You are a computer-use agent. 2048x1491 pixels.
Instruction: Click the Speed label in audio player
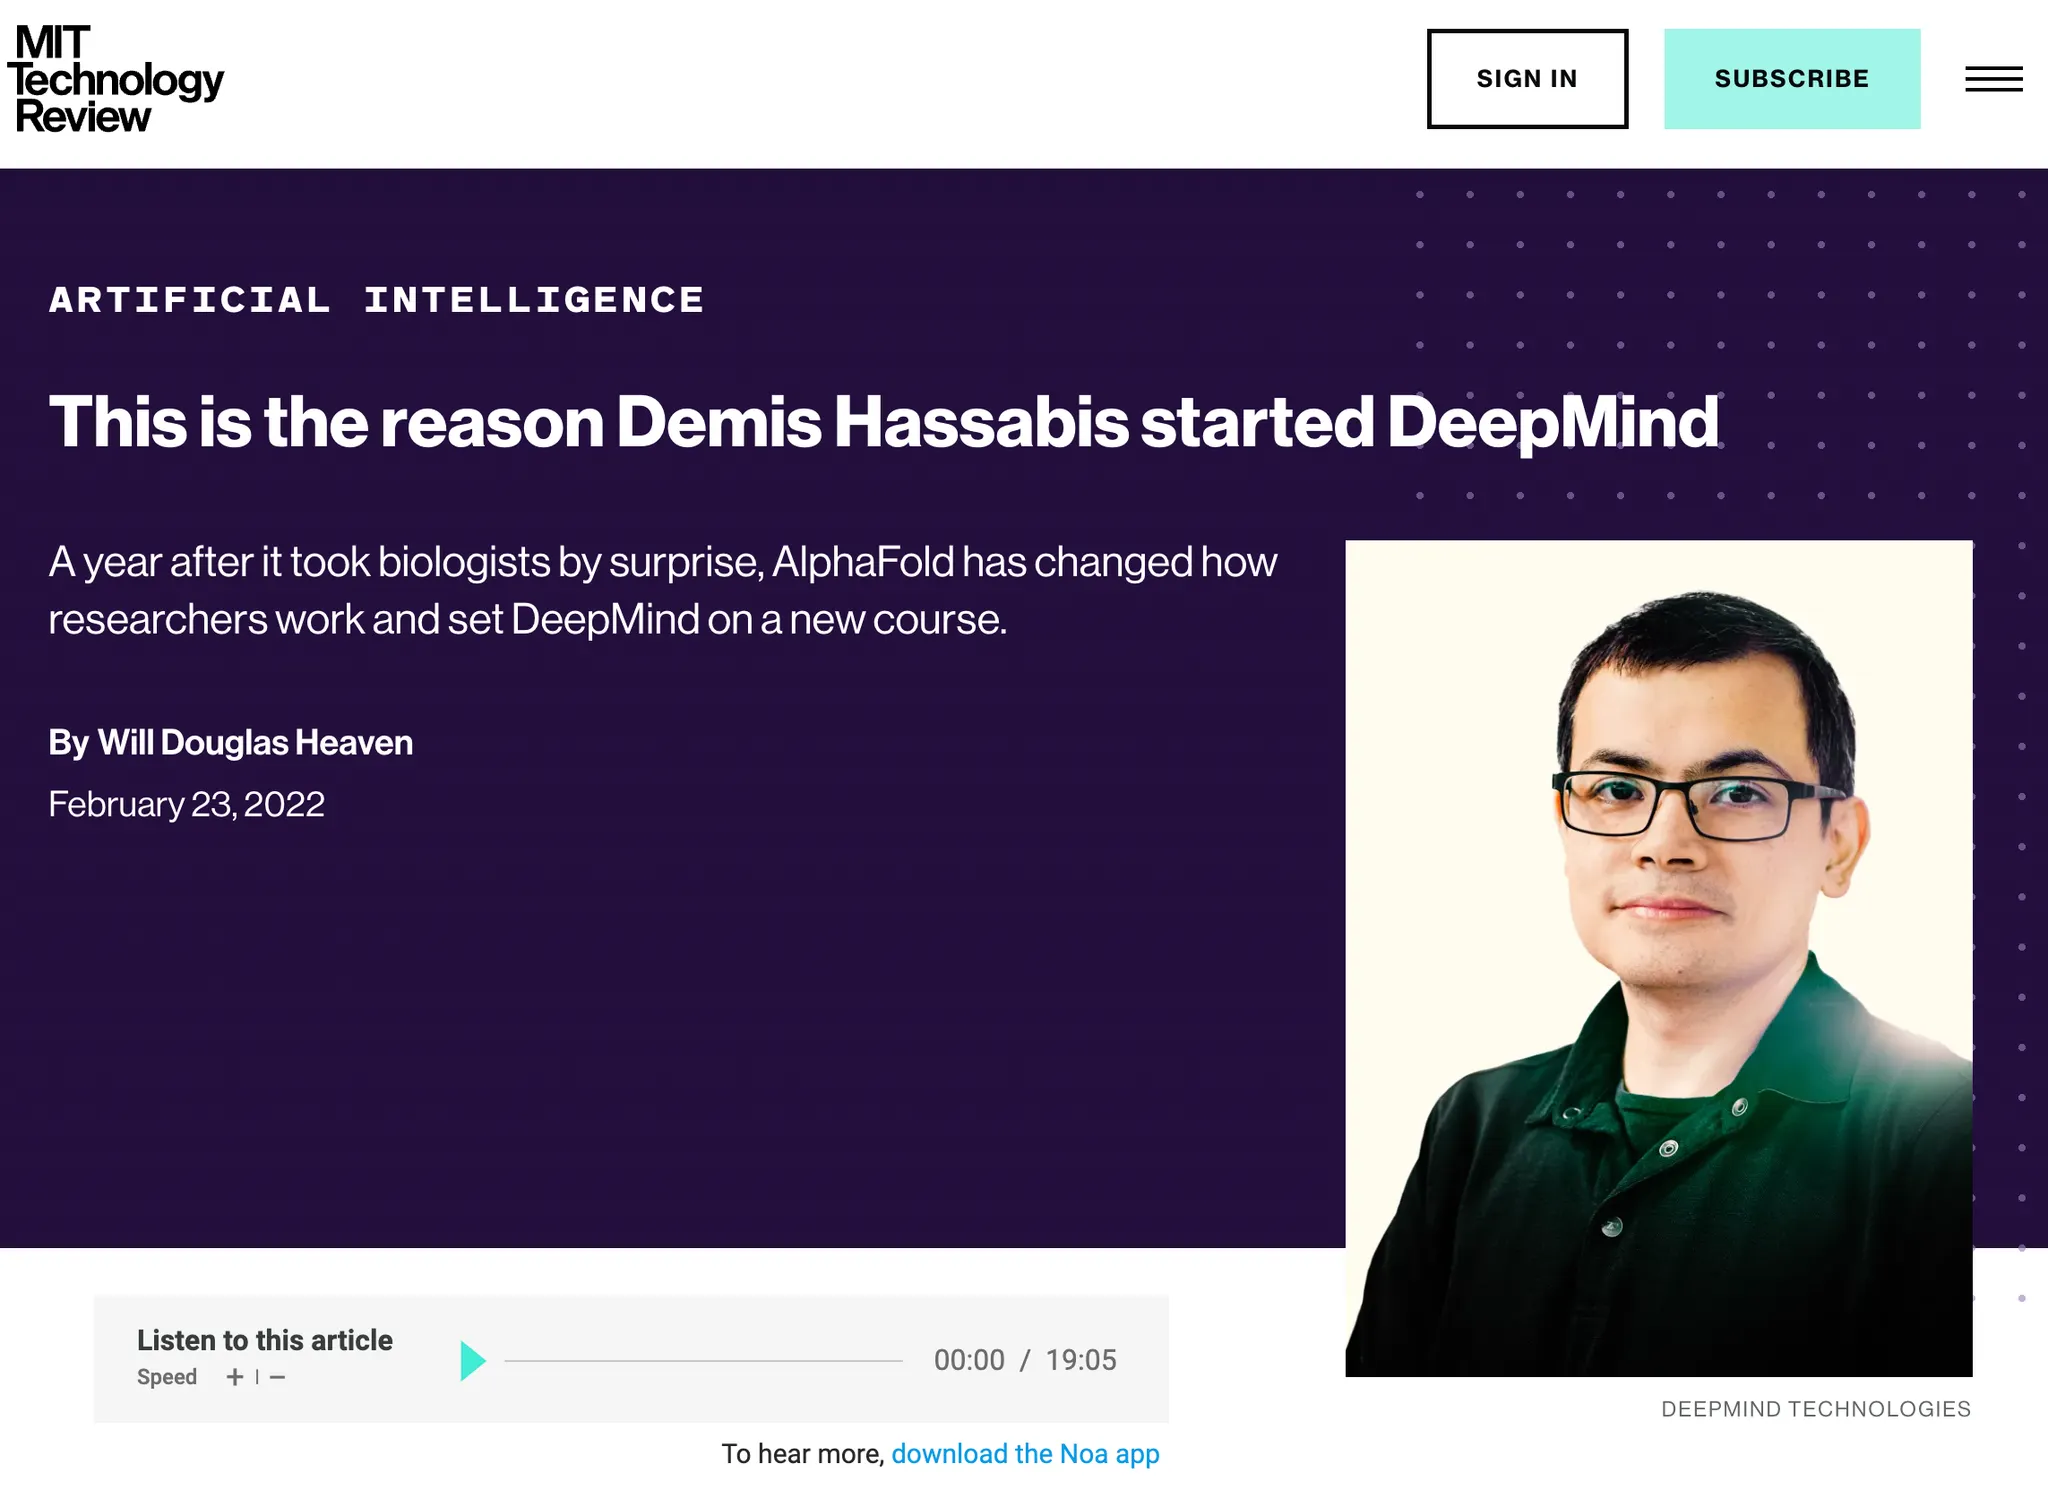click(x=167, y=1377)
